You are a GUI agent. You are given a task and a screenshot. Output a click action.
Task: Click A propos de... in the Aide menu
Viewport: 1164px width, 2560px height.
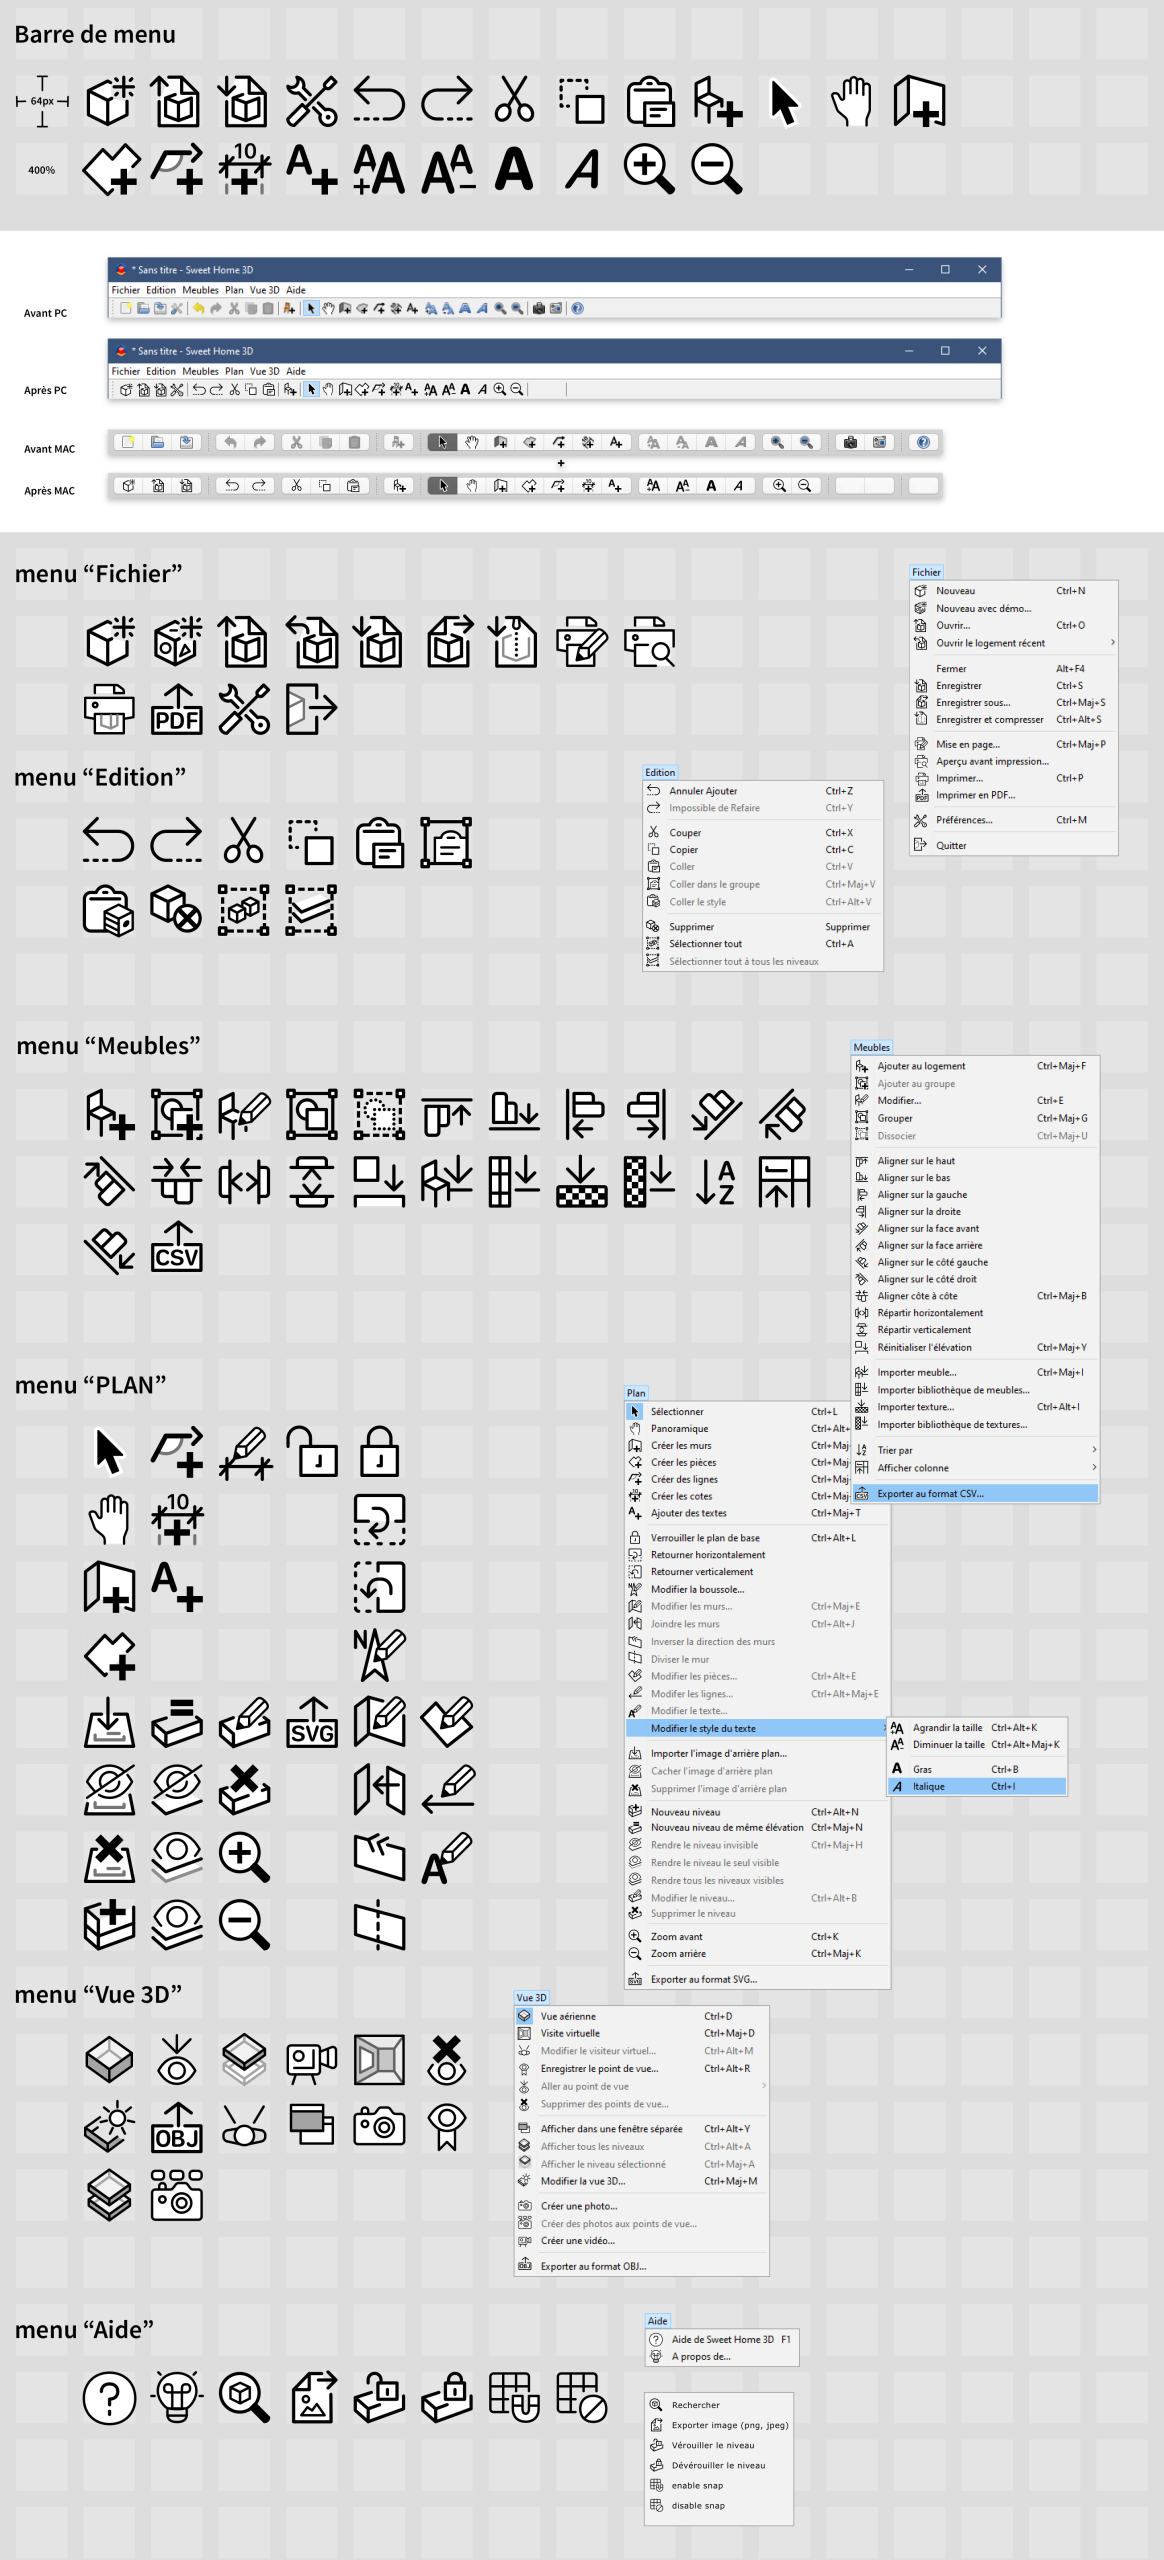(x=701, y=2357)
